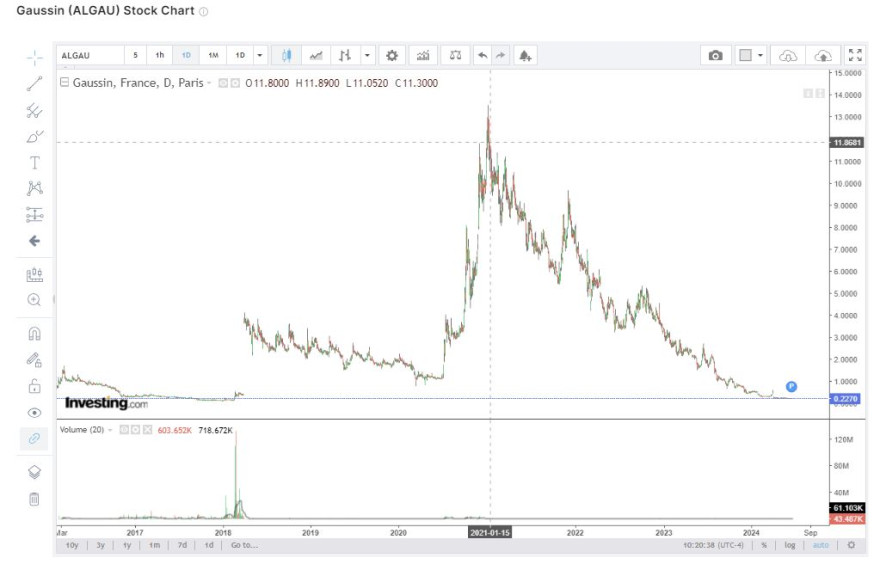Click the 11.8681 price label
Image resolution: width=880 pixels, height=564 pixels.
tap(846, 143)
